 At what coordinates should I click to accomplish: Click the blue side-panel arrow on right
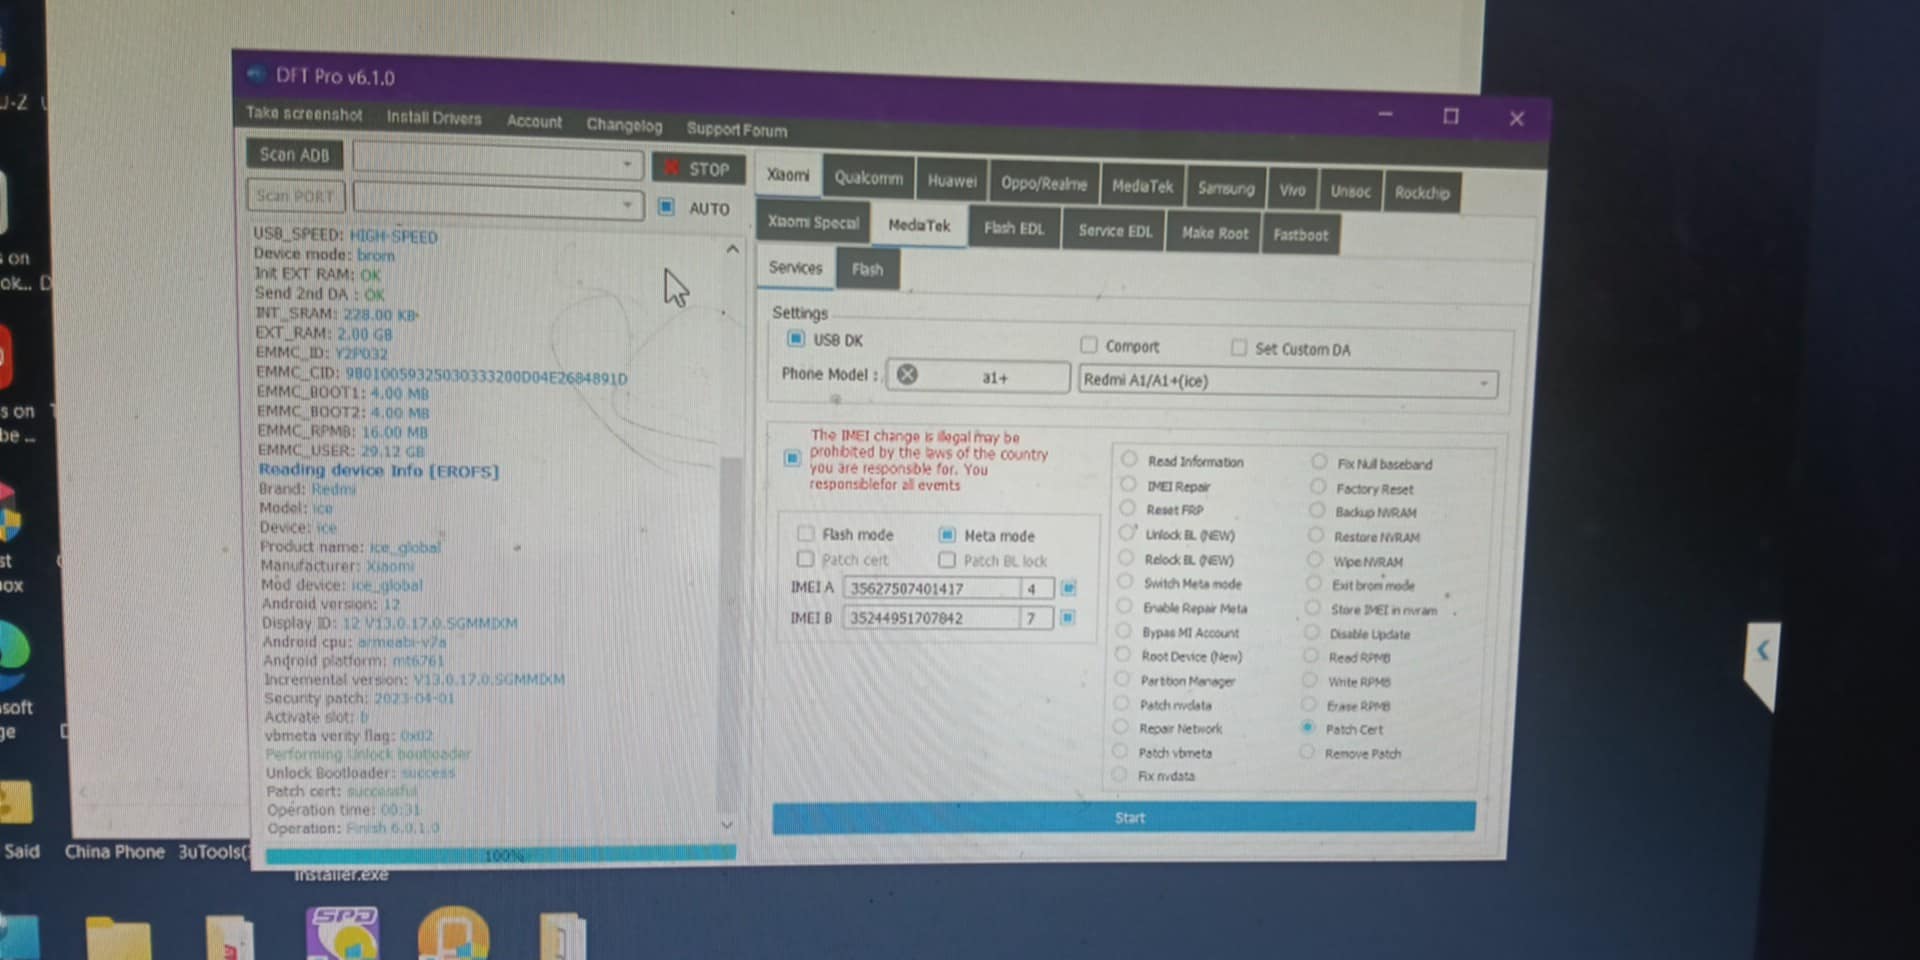pos(1763,651)
